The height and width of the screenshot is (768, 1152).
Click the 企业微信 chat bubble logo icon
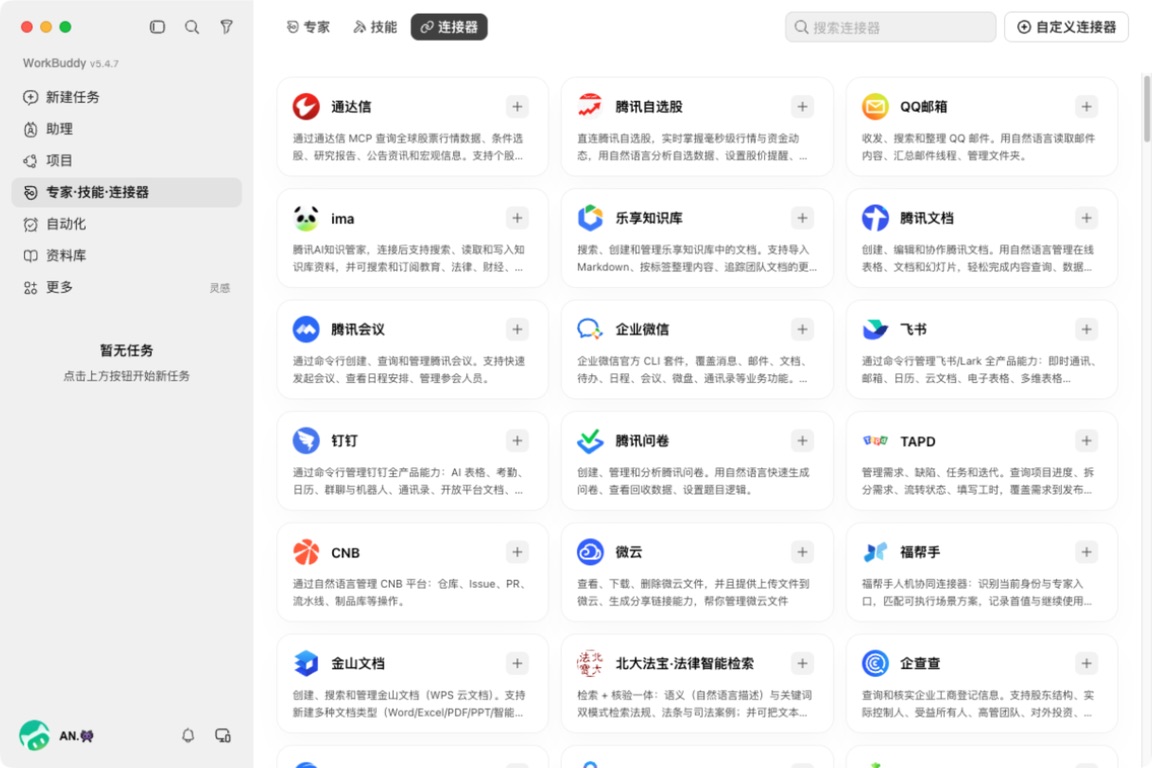click(590, 329)
